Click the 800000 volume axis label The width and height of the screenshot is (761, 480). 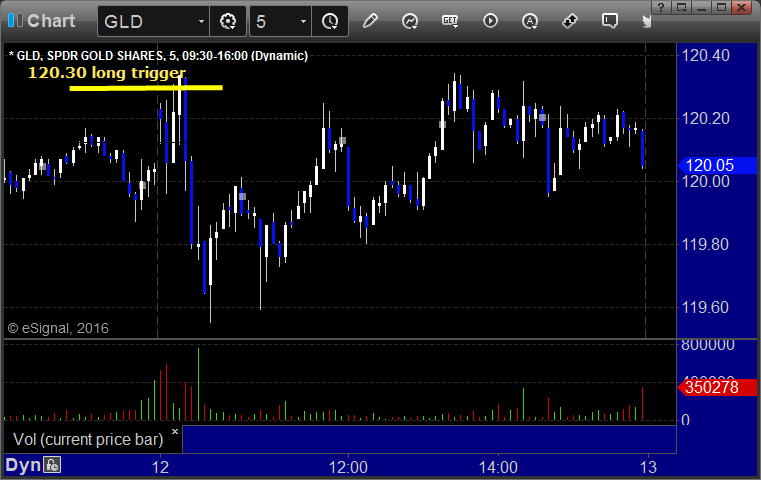click(708, 346)
